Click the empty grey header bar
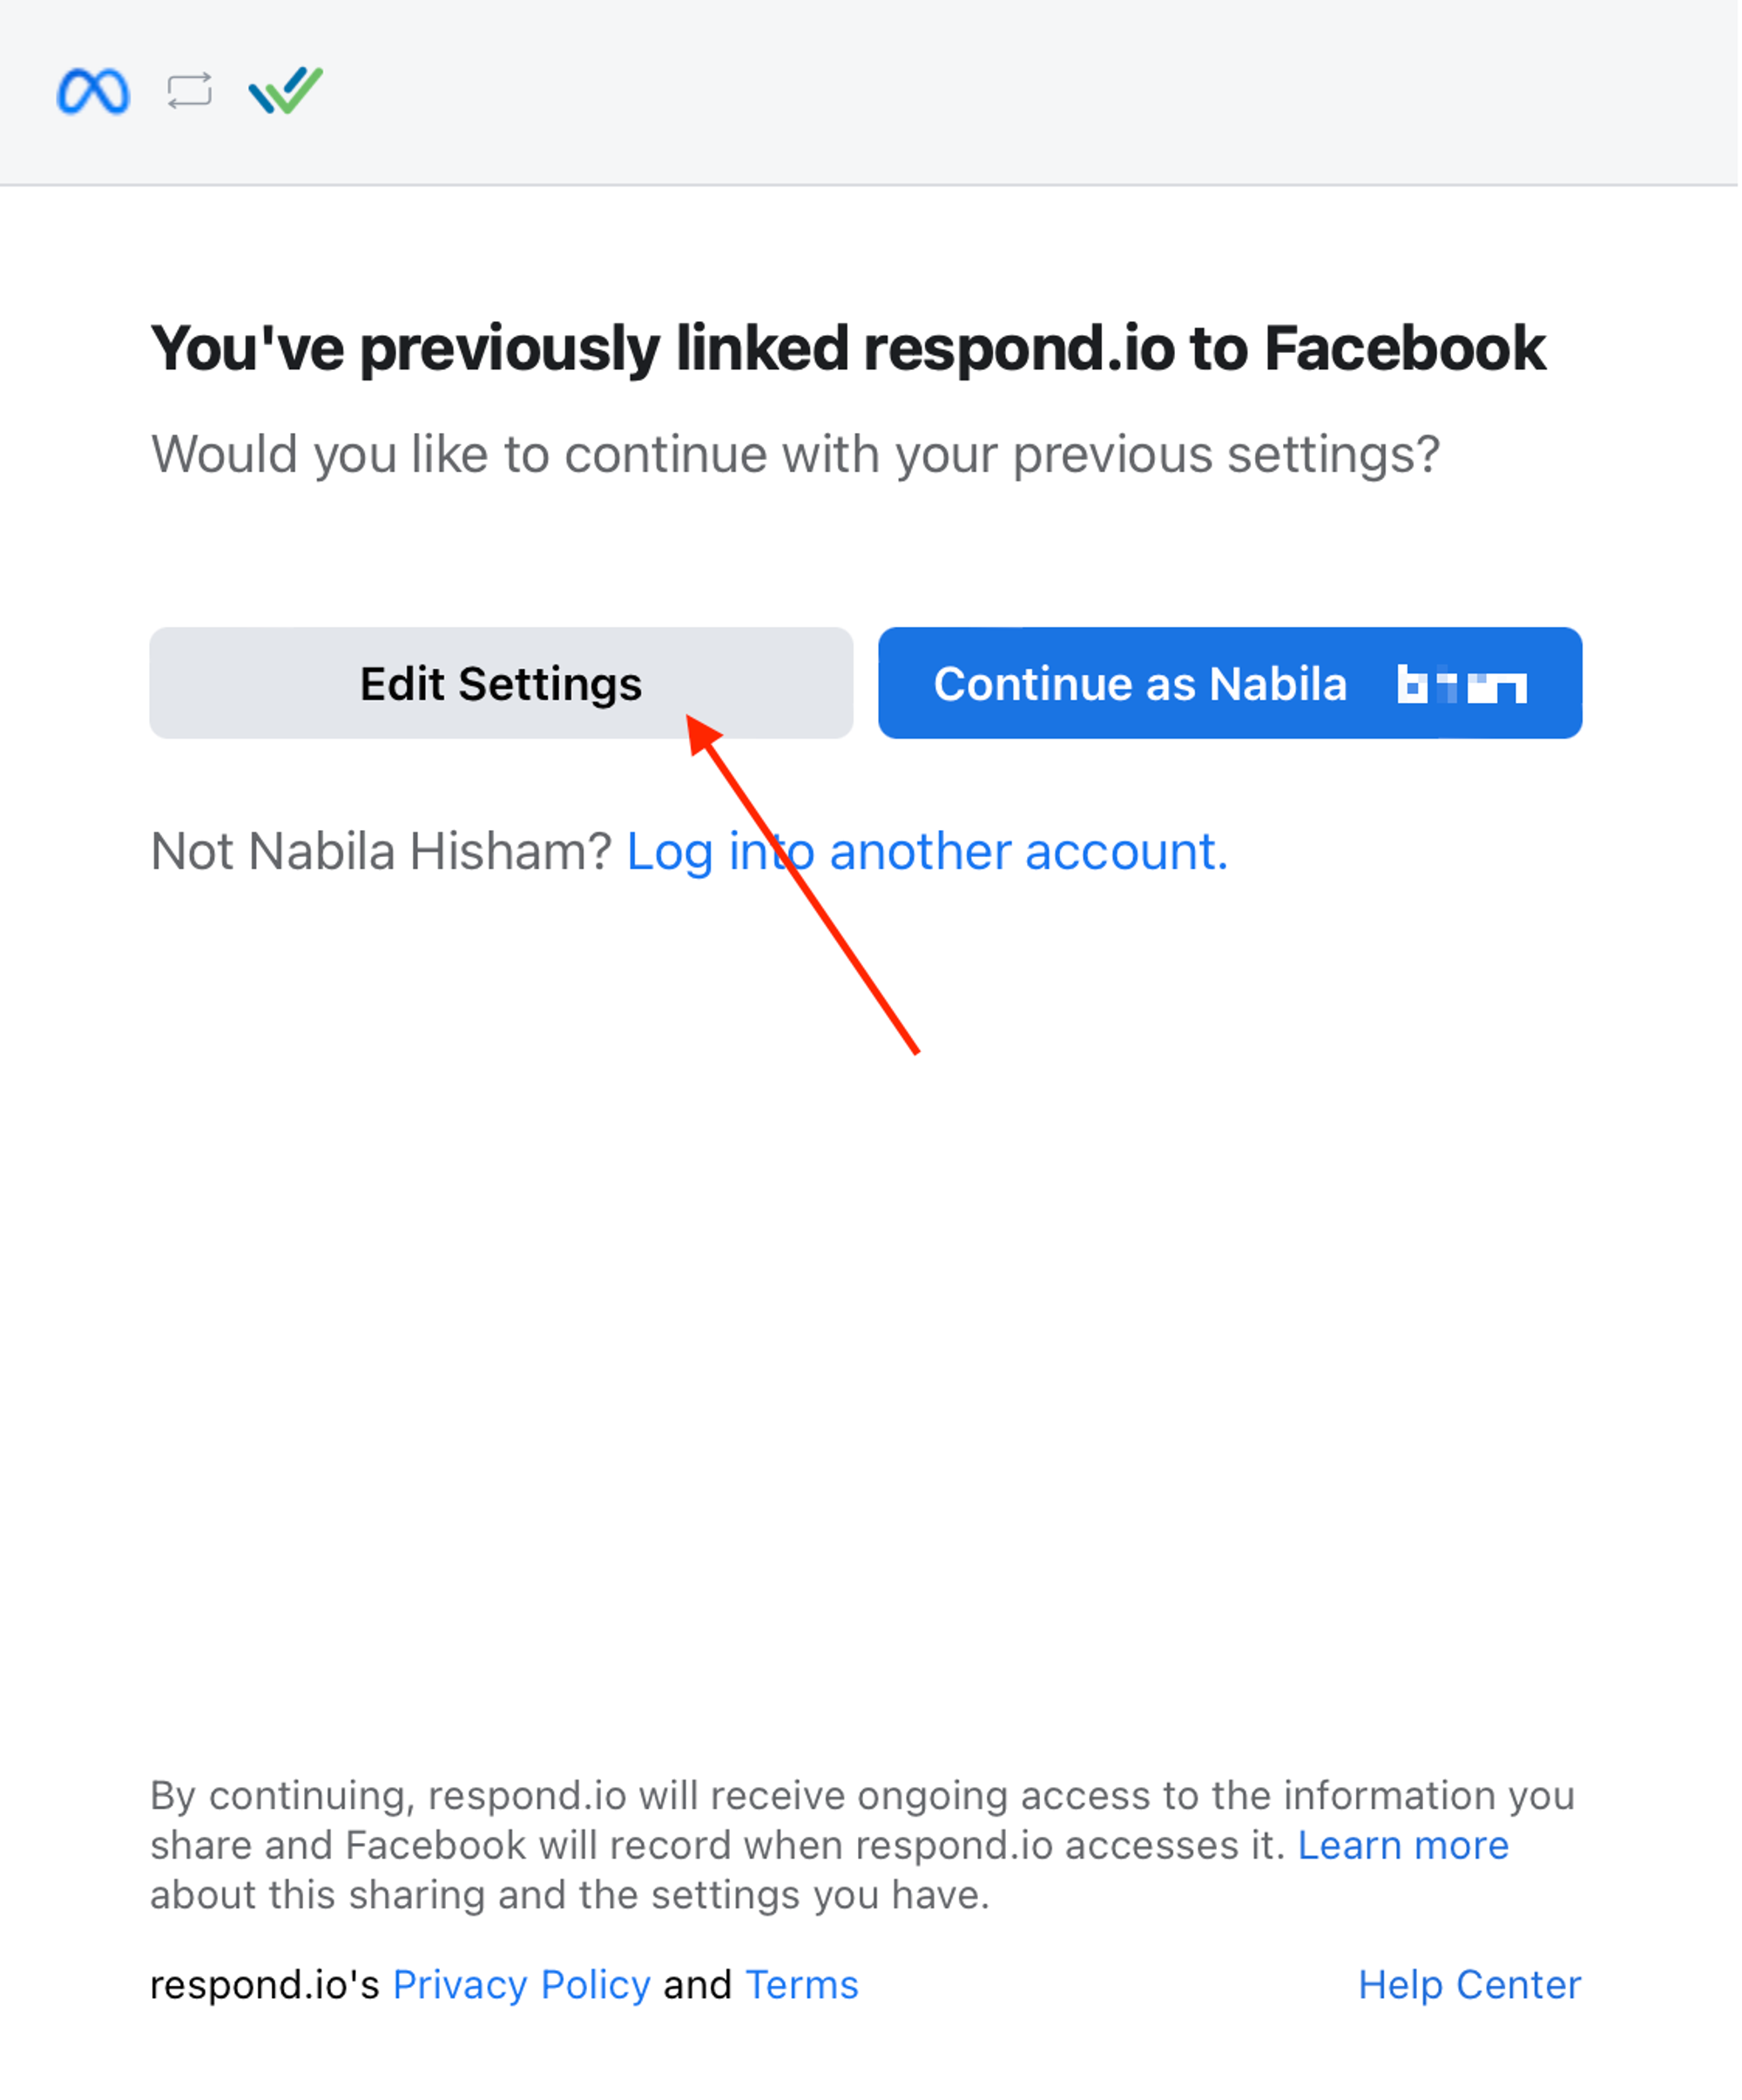 tap(1000, 92)
